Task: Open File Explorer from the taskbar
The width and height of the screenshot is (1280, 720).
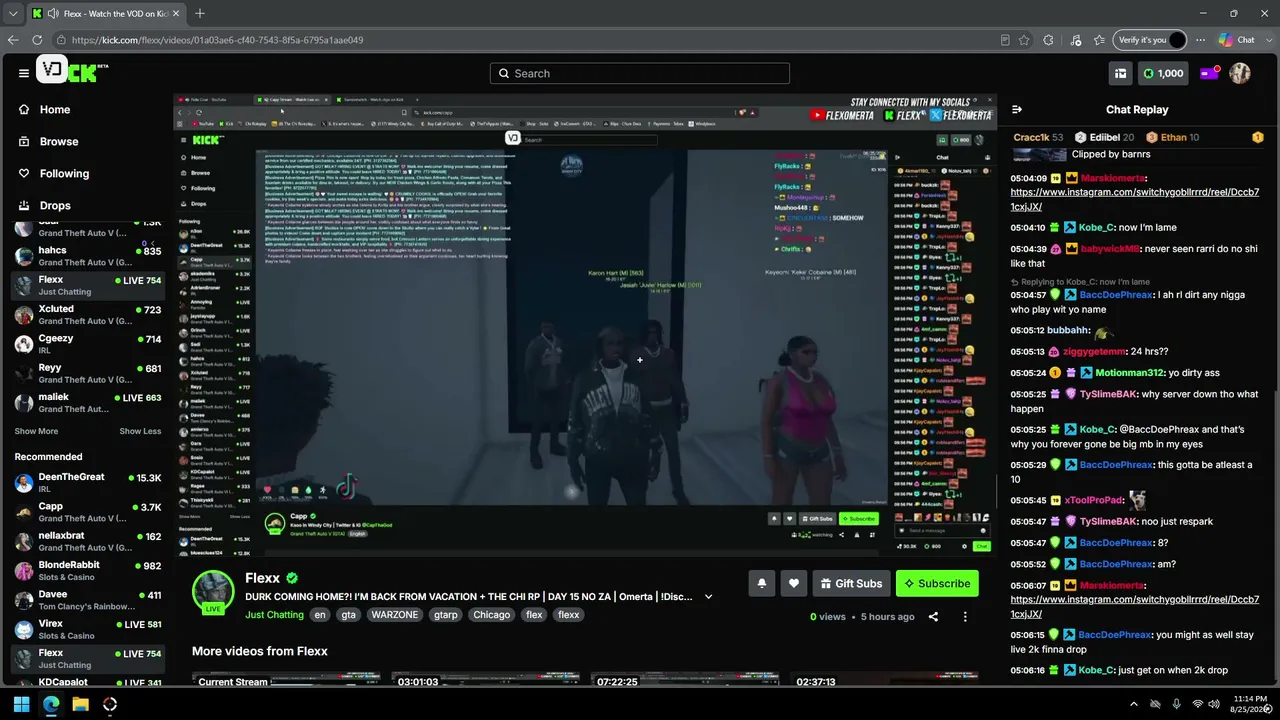Action: point(80,704)
